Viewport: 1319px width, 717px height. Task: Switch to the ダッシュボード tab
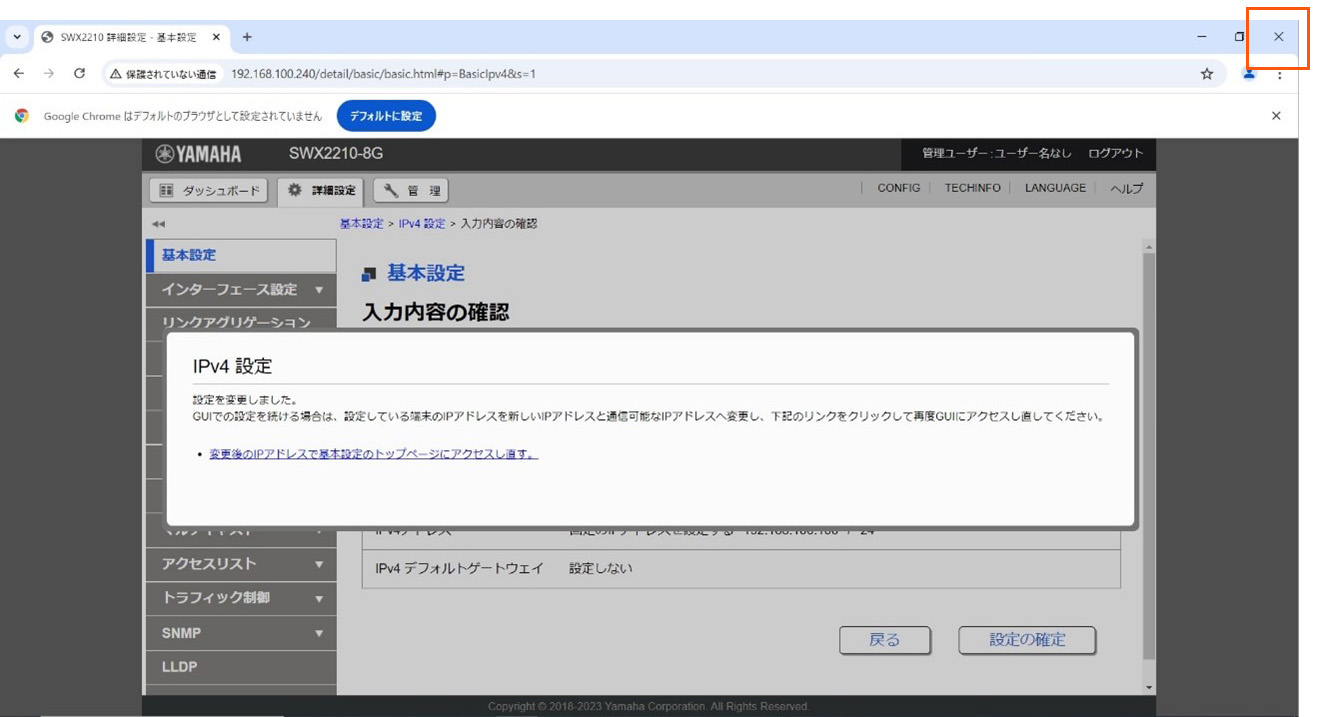pyautogui.click(x=209, y=190)
